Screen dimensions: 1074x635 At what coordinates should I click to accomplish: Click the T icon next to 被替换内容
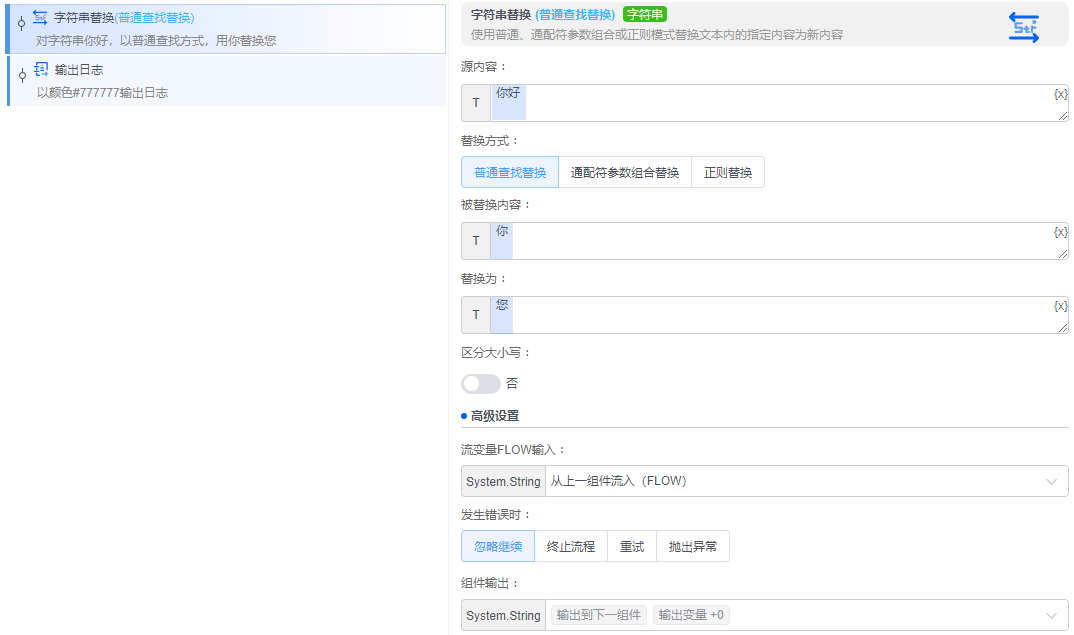(x=476, y=240)
